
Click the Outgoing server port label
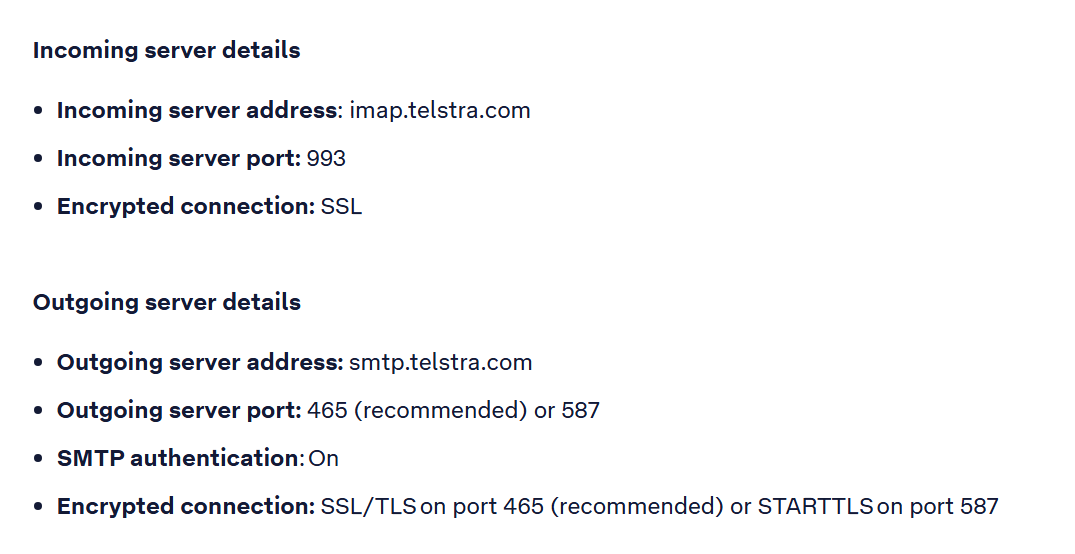179,411
